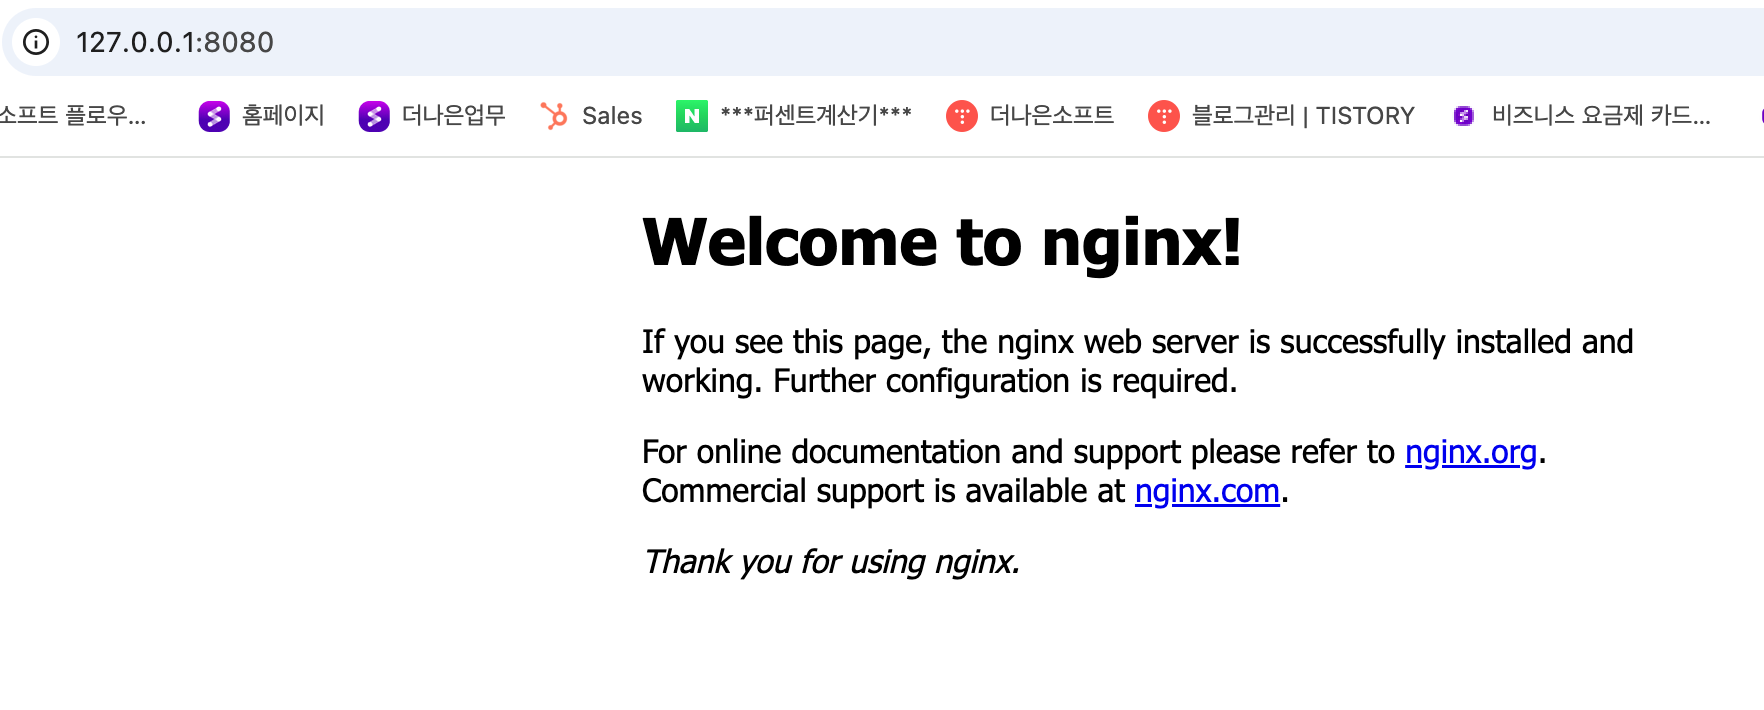Open the ***퍼센트계산기*** bookmark label
This screenshot has width=1764, height=710.
[816, 116]
